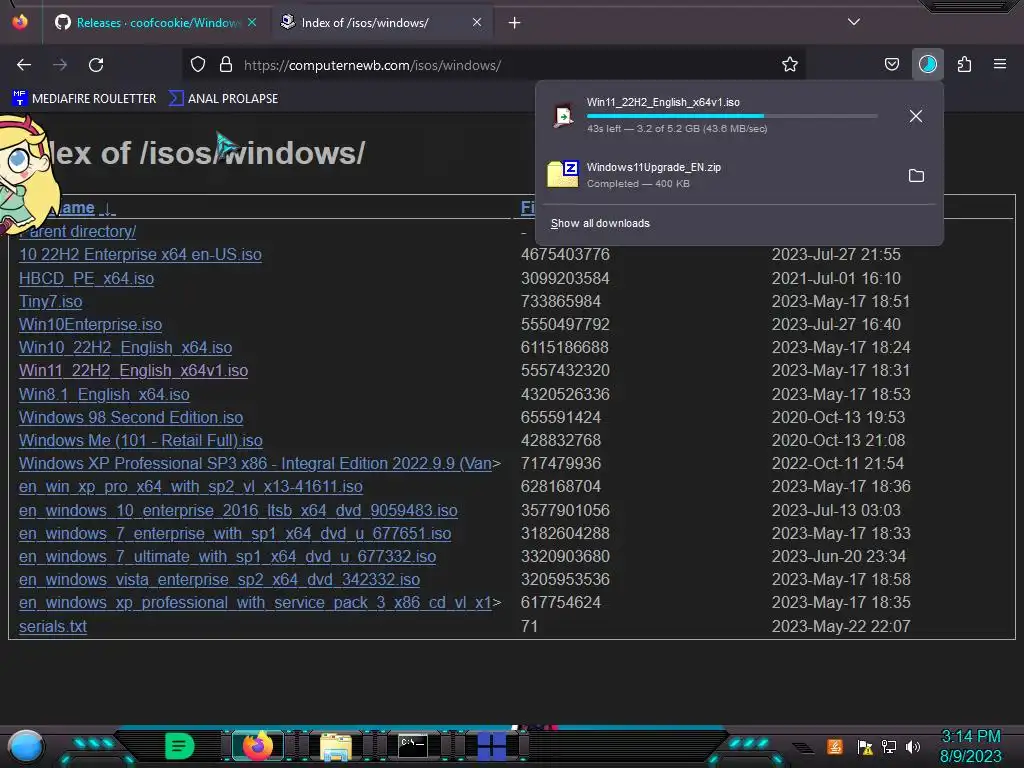Click the Win11 ISO download file icon
This screenshot has width=1024, height=768.
pyautogui.click(x=563, y=116)
